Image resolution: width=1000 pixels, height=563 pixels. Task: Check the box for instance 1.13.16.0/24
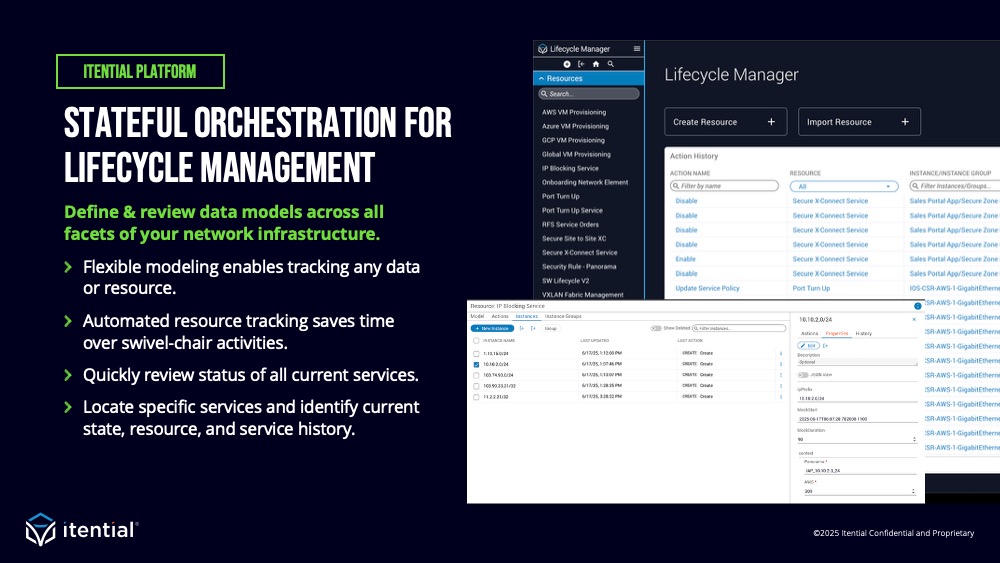[x=476, y=354]
